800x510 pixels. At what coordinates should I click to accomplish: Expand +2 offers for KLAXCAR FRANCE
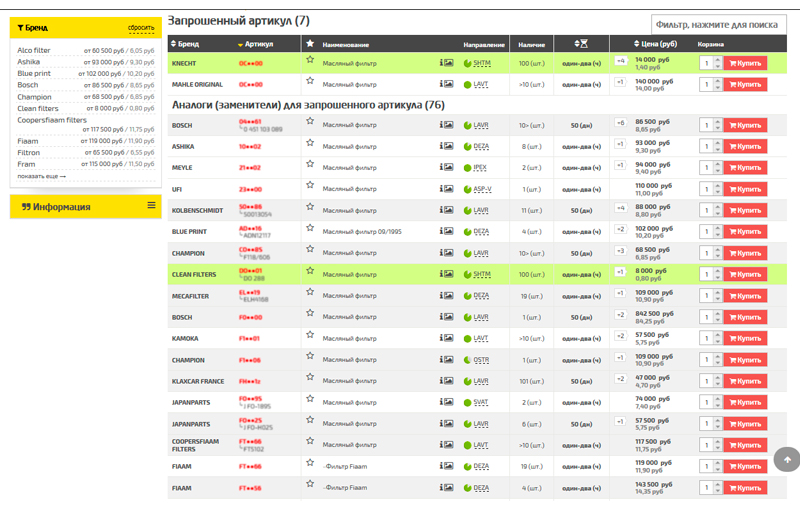pos(620,379)
